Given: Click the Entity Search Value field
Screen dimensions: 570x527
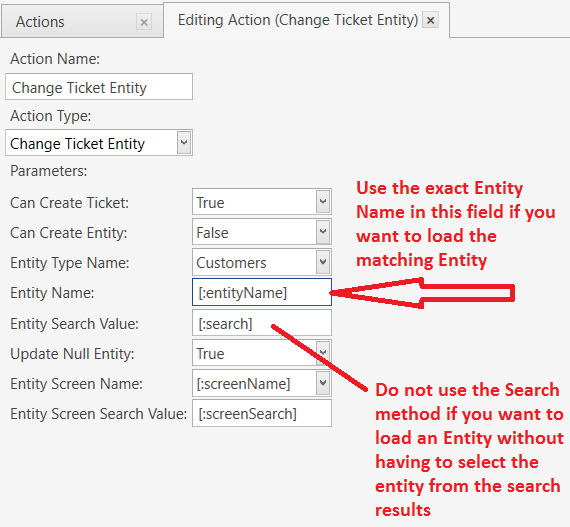Looking at the screenshot, I should [262, 323].
